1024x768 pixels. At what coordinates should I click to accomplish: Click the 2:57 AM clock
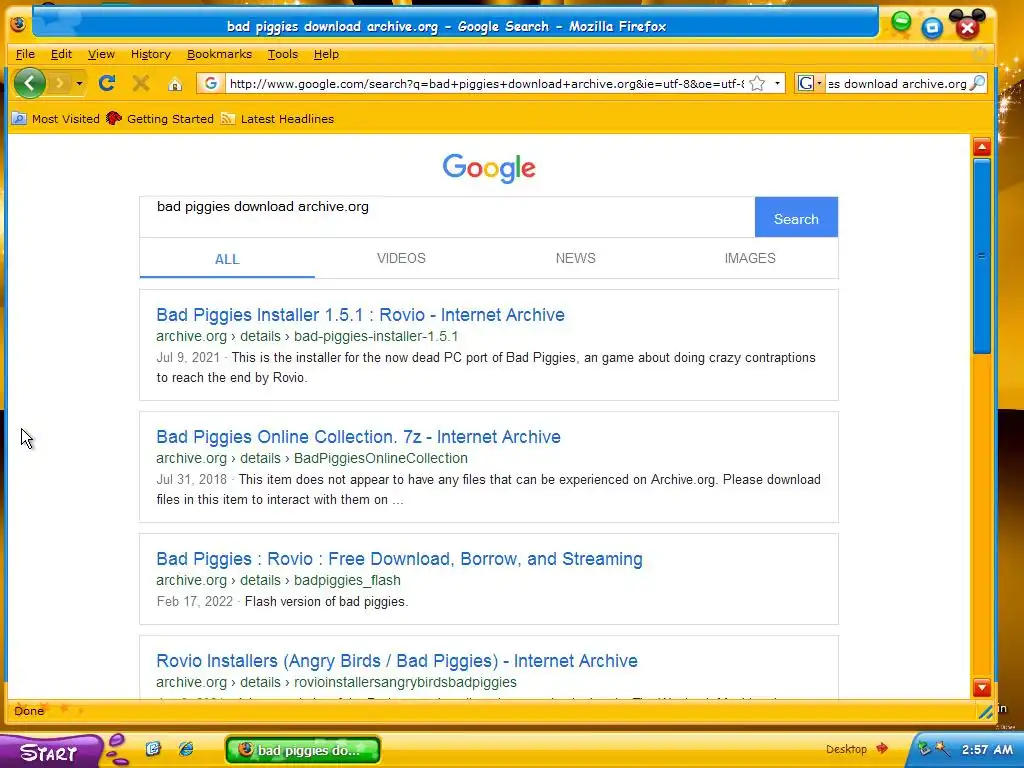pyautogui.click(x=987, y=750)
